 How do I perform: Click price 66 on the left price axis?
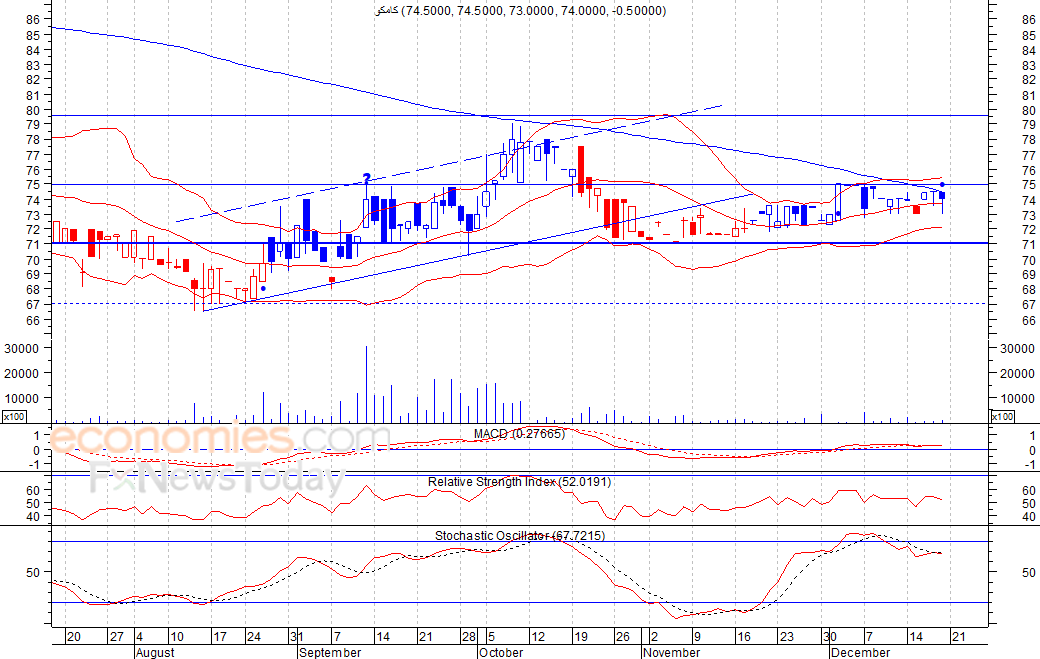pyautogui.click(x=33, y=320)
